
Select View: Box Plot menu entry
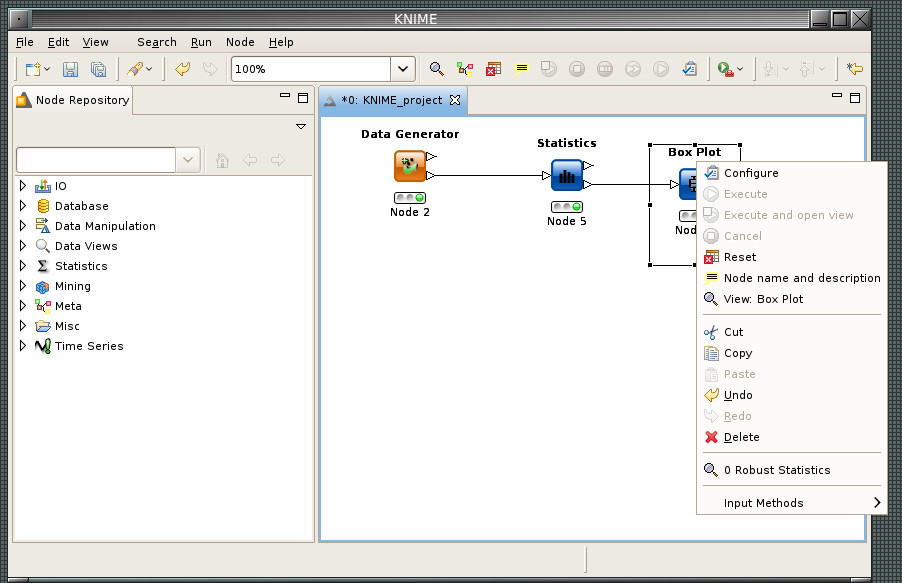tap(762, 299)
